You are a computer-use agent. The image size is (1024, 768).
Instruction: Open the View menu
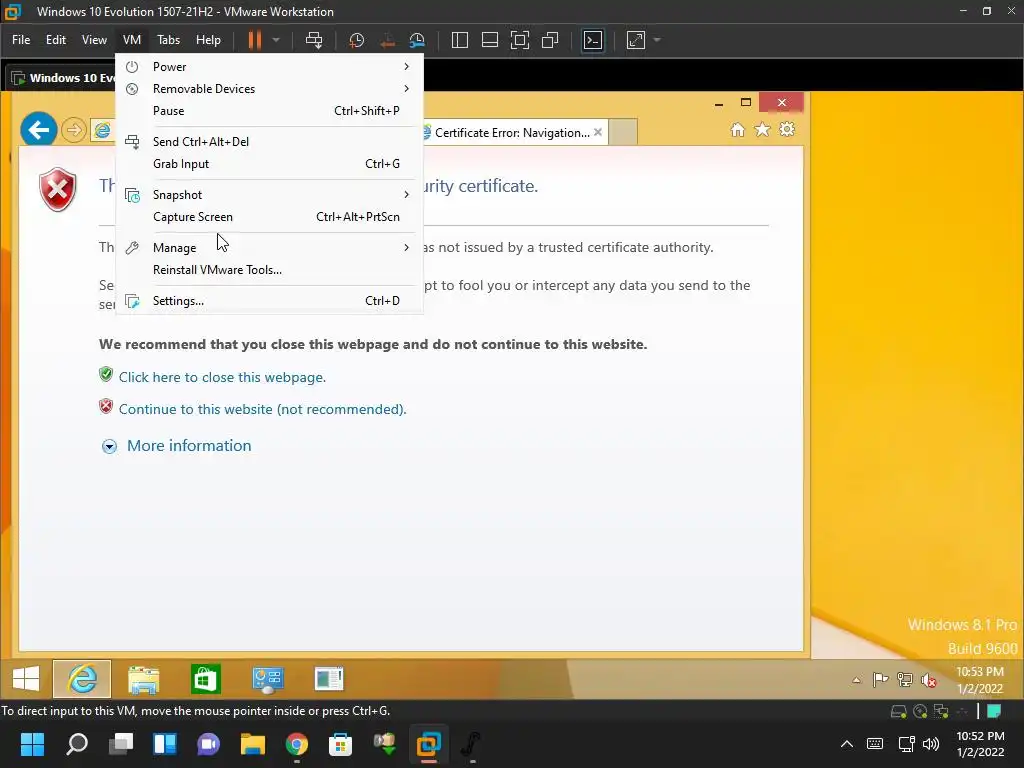pyautogui.click(x=94, y=40)
